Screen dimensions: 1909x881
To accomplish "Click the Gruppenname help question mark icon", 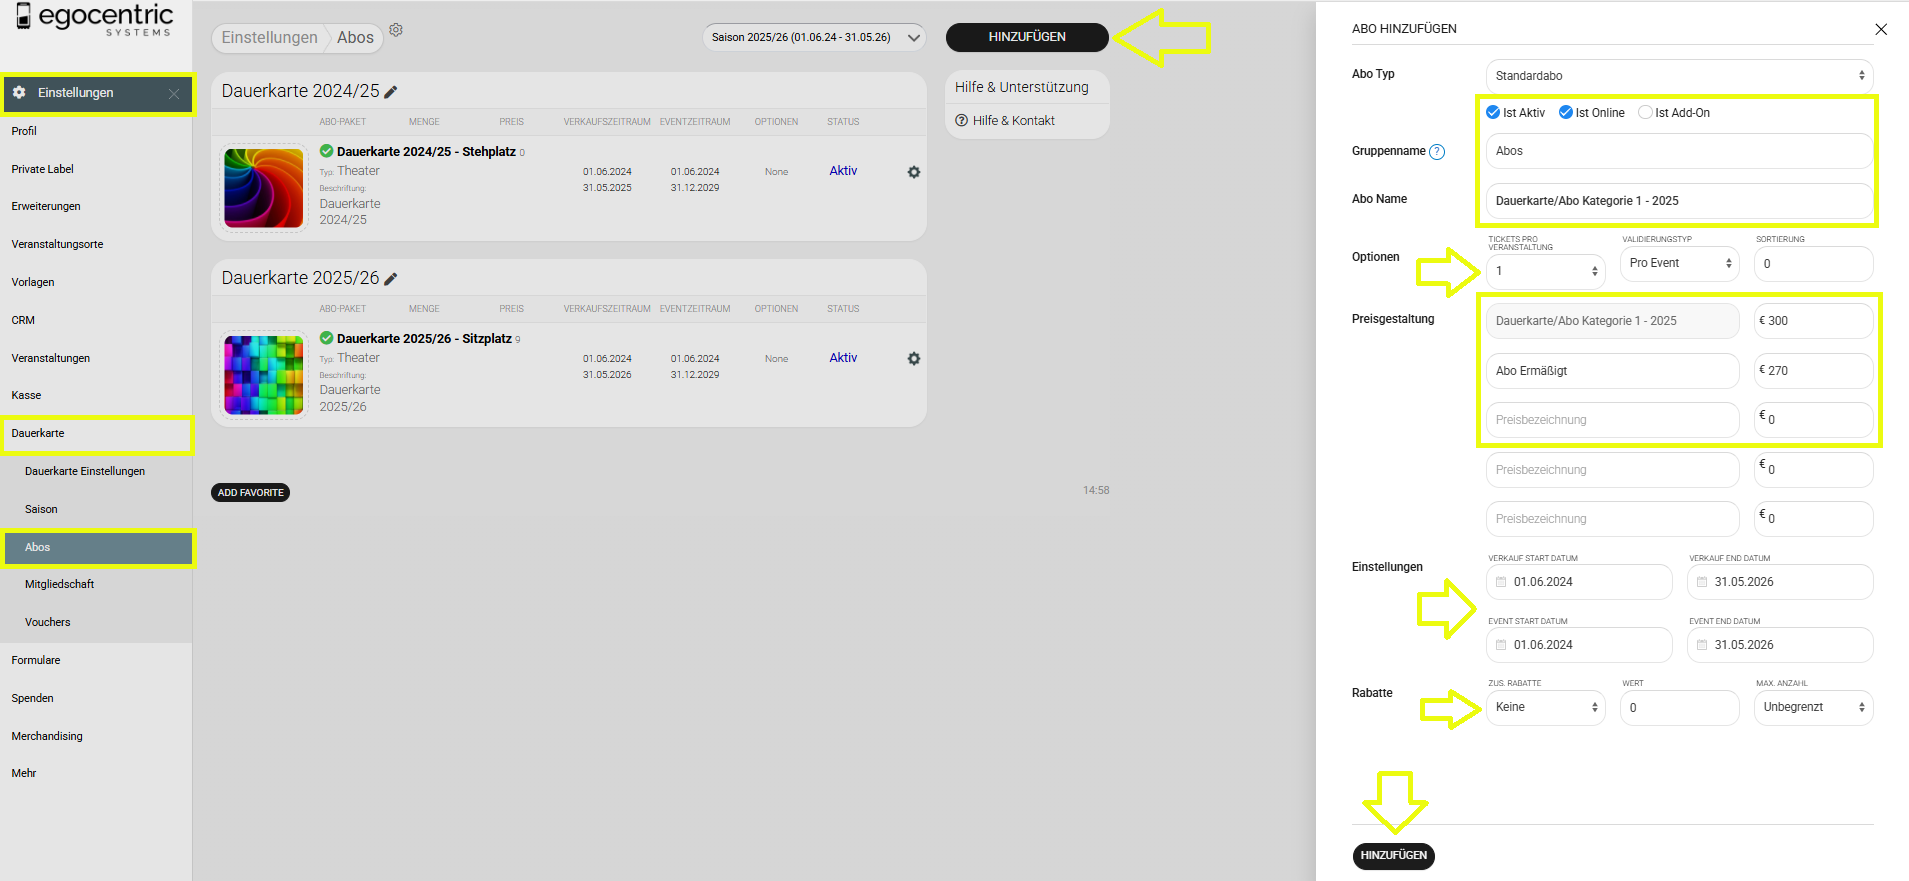I will point(1437,152).
